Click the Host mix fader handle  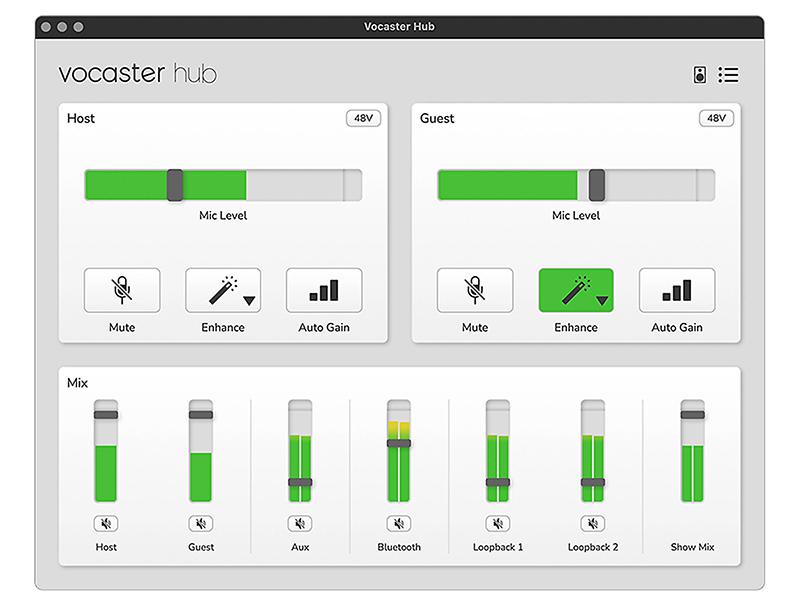106,415
